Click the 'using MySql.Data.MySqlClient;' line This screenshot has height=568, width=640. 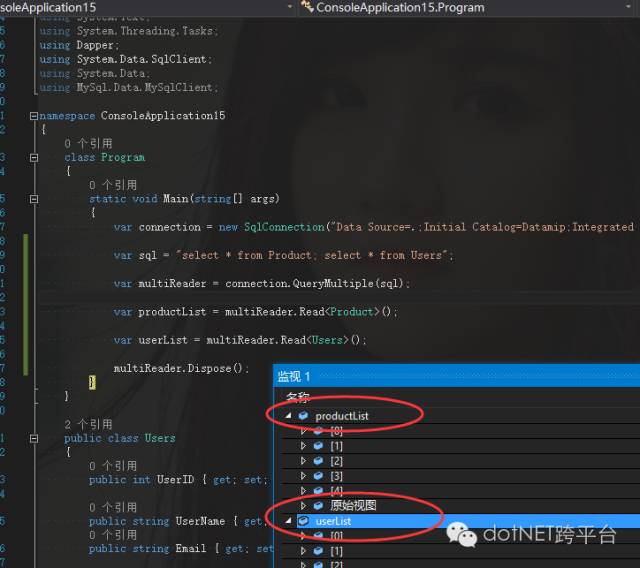click(129, 87)
